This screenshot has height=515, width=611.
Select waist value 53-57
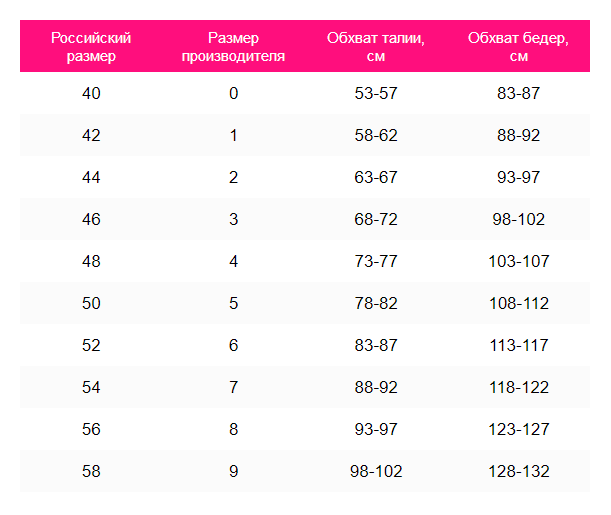pyautogui.click(x=376, y=93)
